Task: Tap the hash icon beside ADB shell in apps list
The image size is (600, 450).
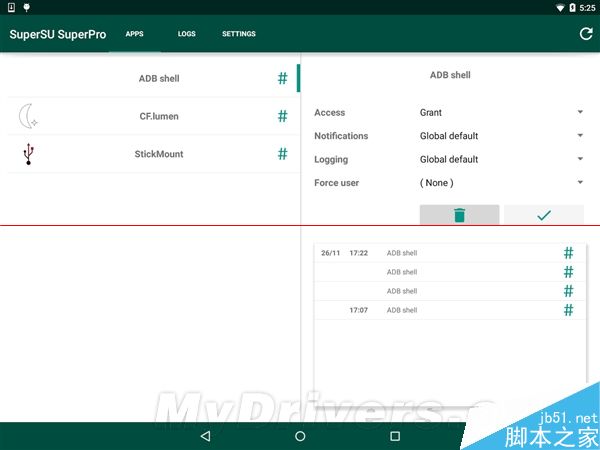Action: (282, 78)
